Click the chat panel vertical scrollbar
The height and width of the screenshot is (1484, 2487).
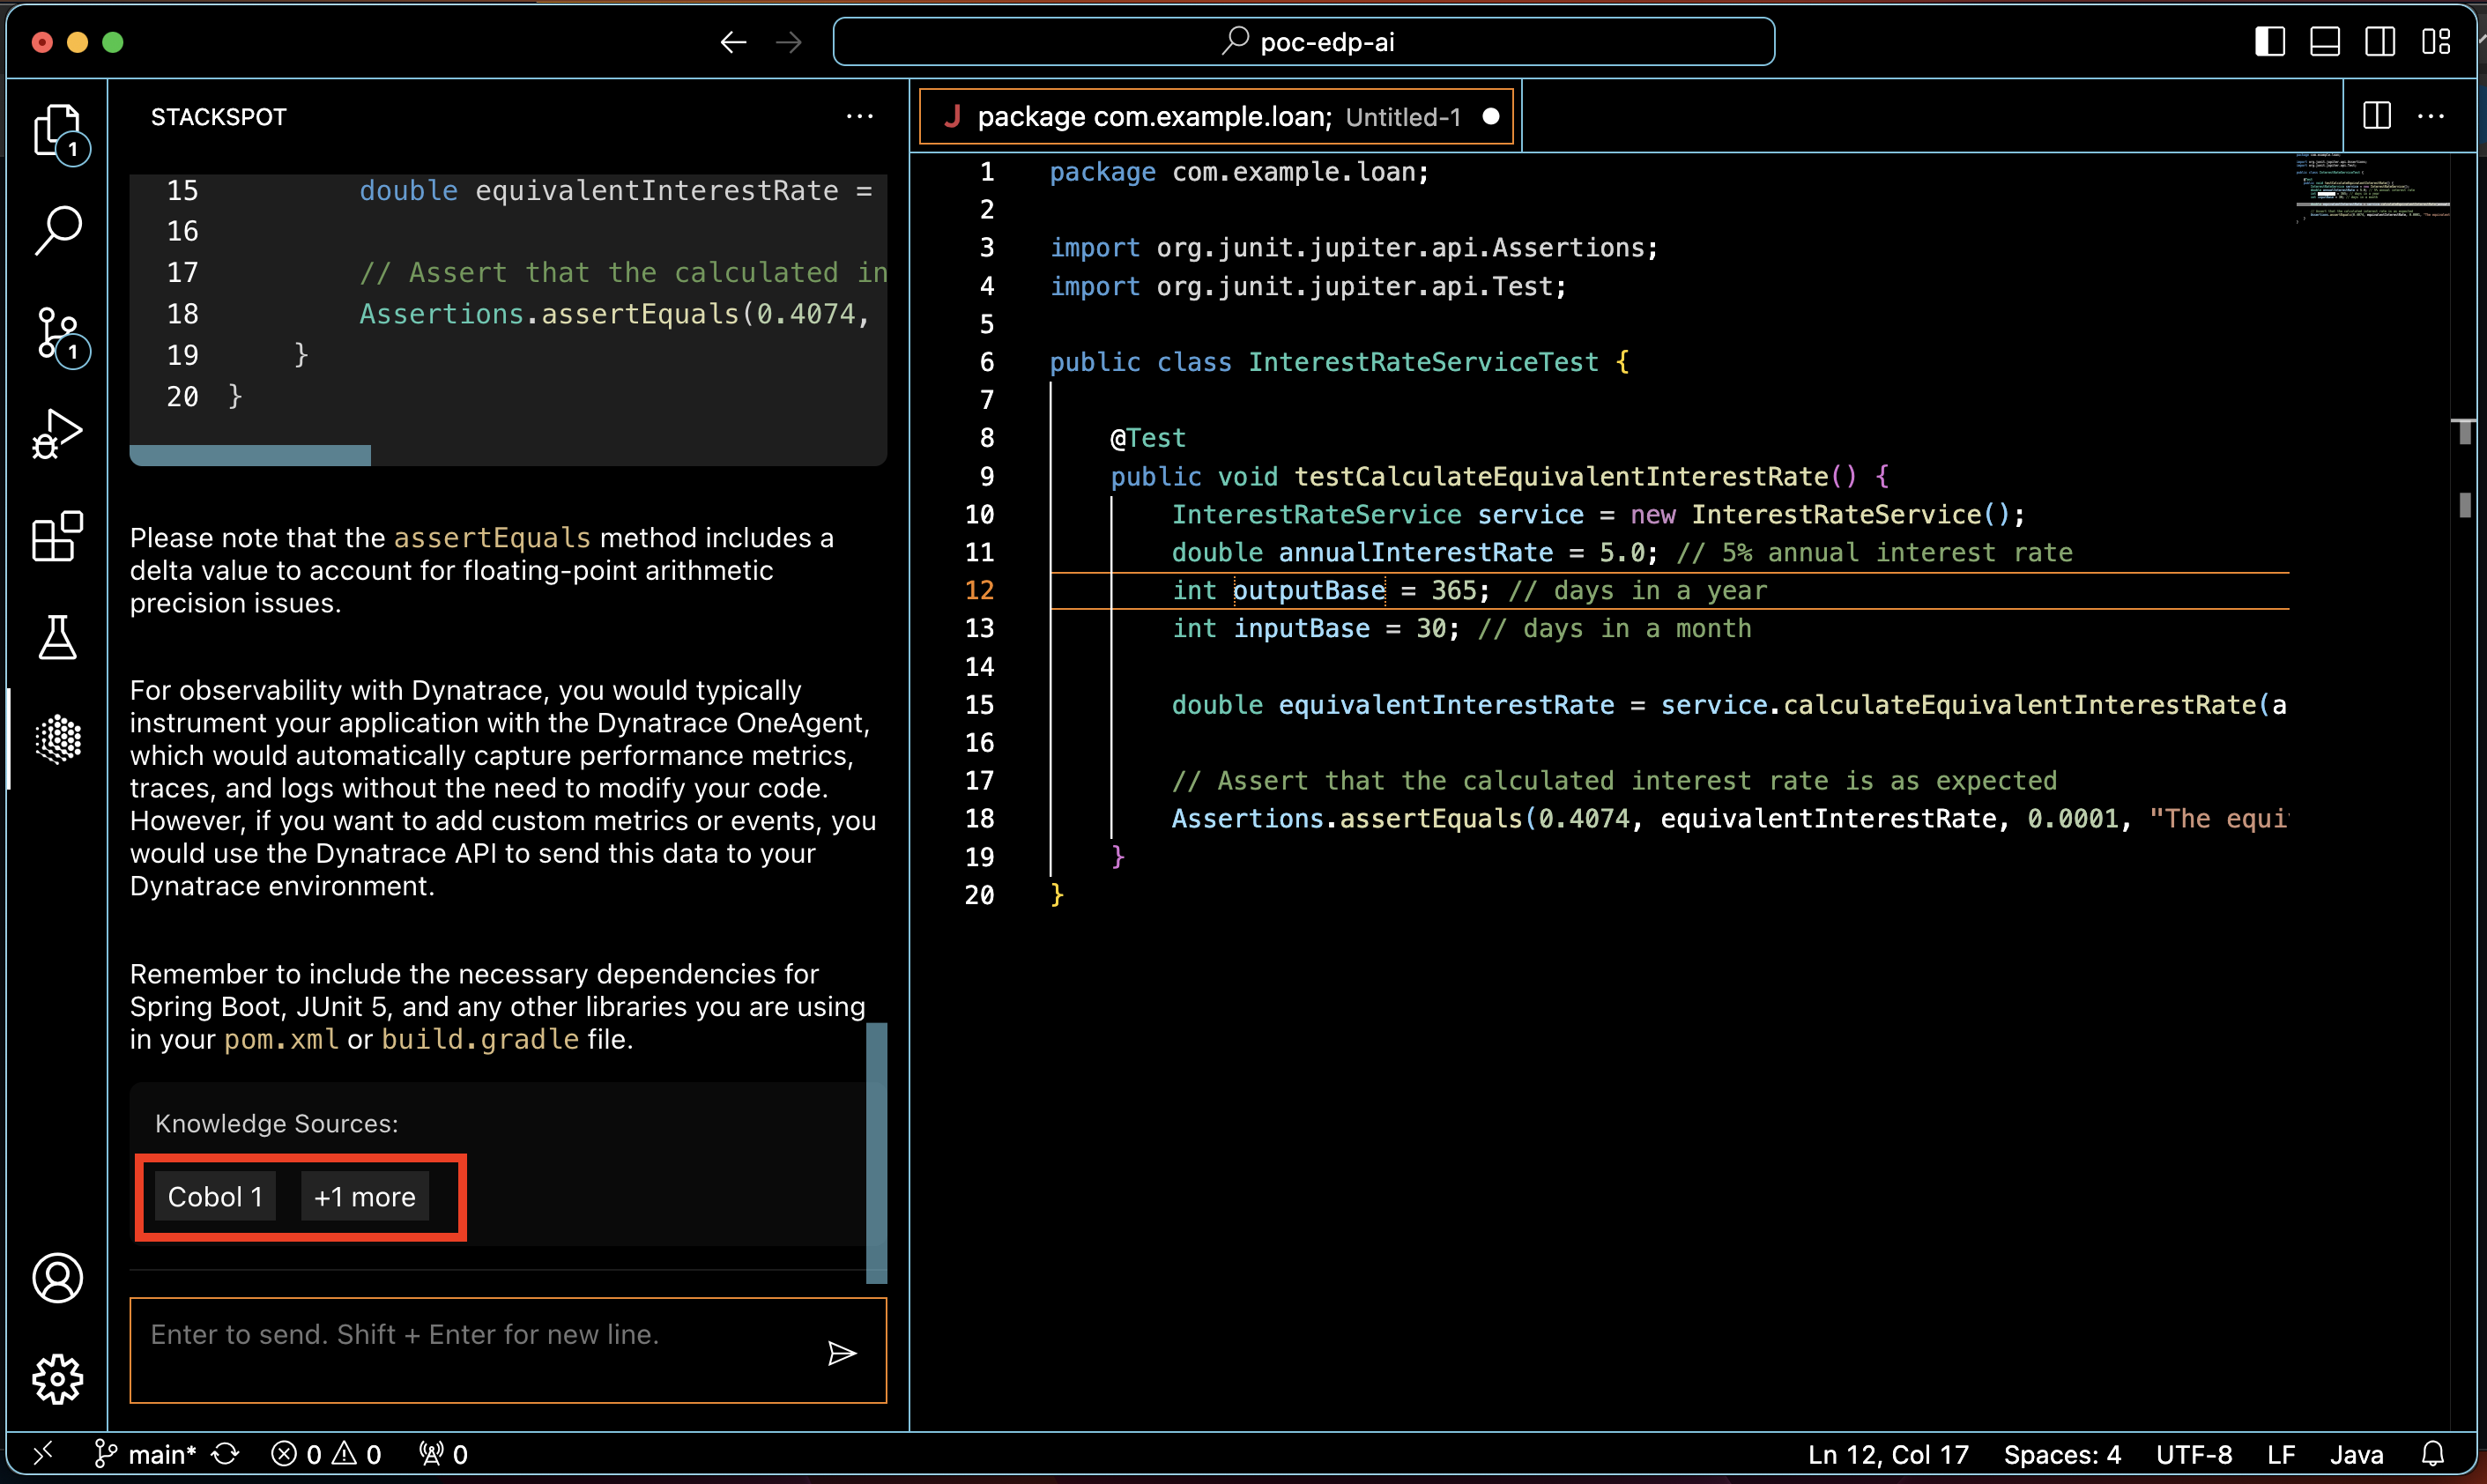point(876,1152)
